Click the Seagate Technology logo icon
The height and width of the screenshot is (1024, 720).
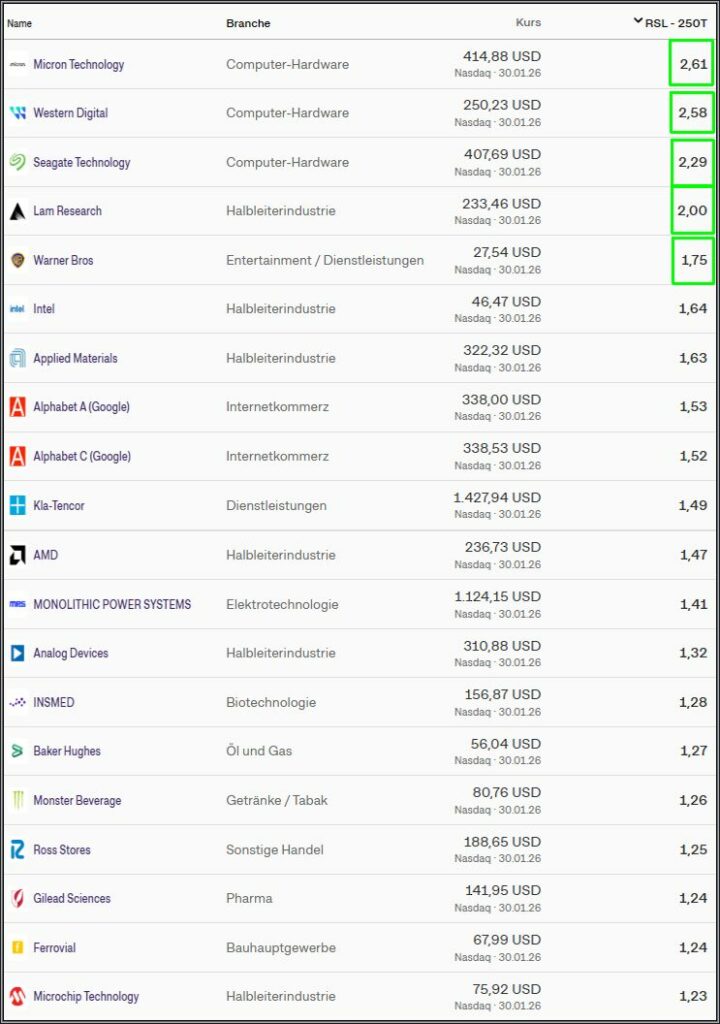[17, 162]
